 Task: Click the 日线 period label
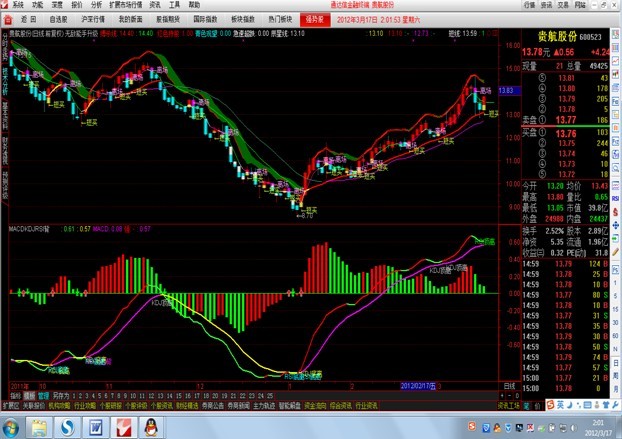509,386
